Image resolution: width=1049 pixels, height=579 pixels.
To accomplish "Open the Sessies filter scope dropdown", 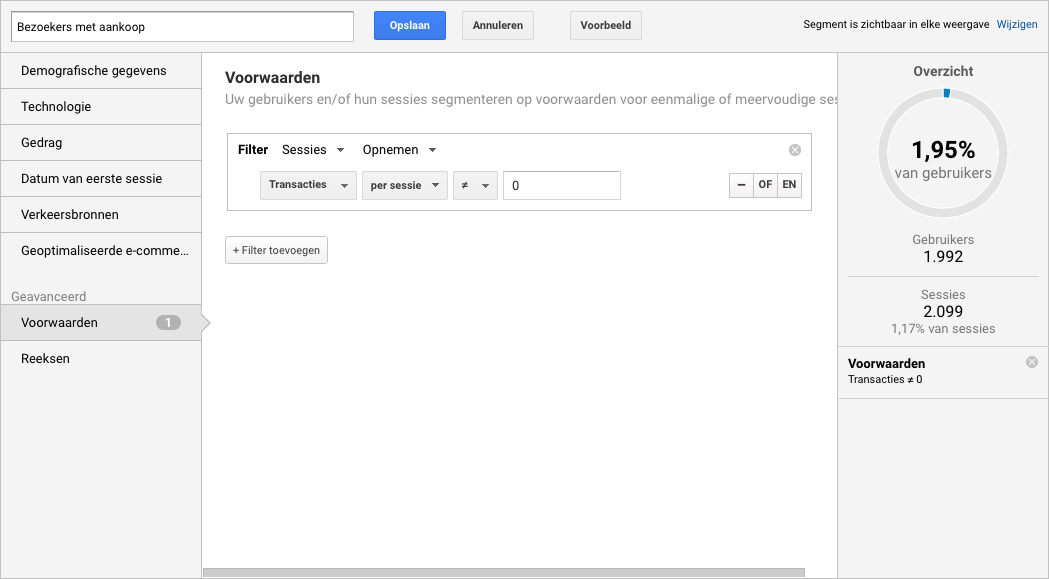I will coord(313,150).
